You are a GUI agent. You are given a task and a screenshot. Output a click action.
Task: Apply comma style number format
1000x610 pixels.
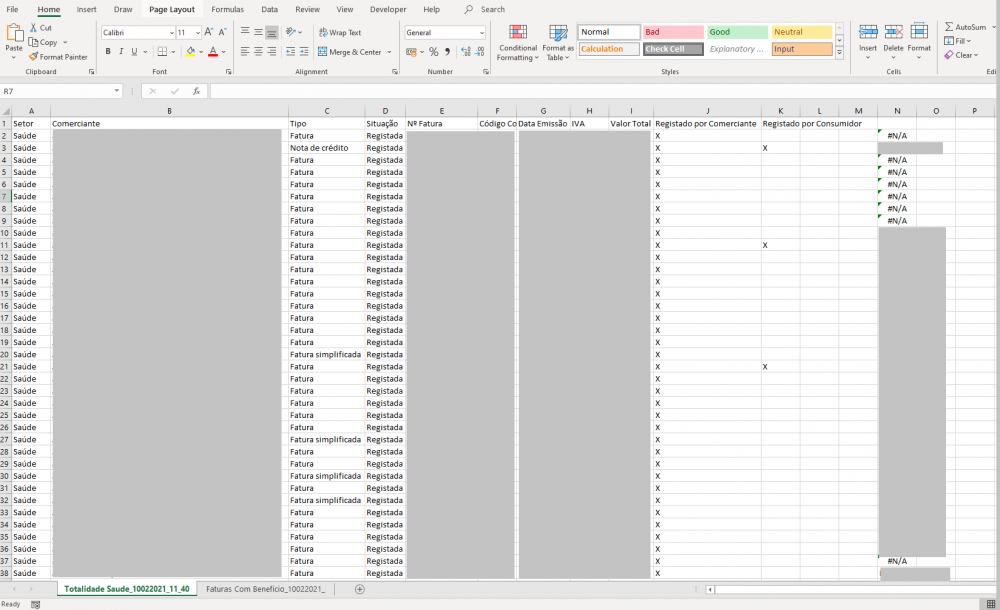click(x=447, y=52)
